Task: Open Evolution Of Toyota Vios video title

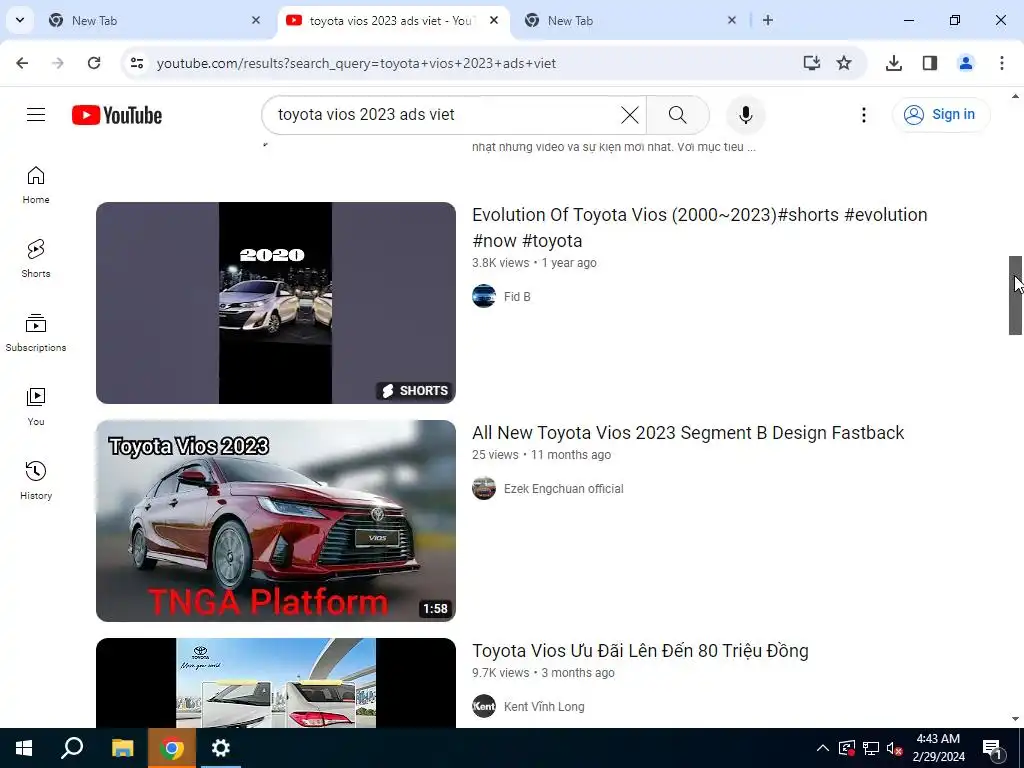Action: [699, 227]
